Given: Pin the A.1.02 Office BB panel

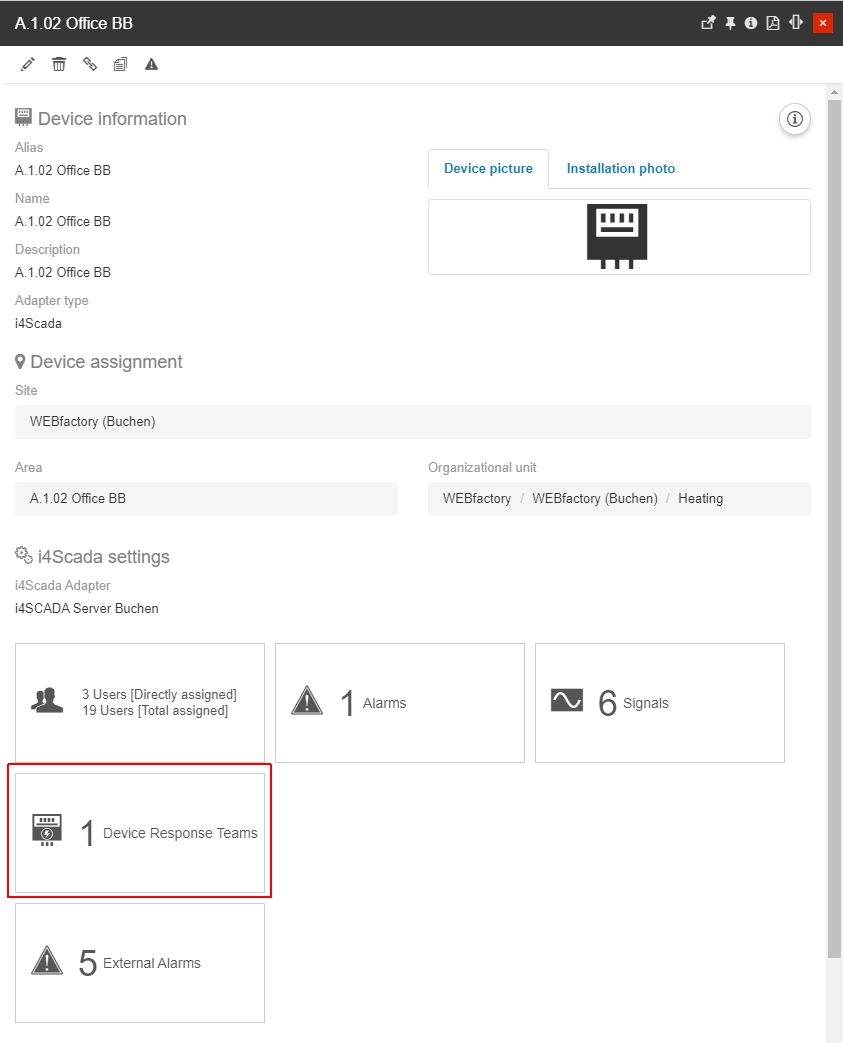Looking at the screenshot, I should pyautogui.click(x=730, y=23).
